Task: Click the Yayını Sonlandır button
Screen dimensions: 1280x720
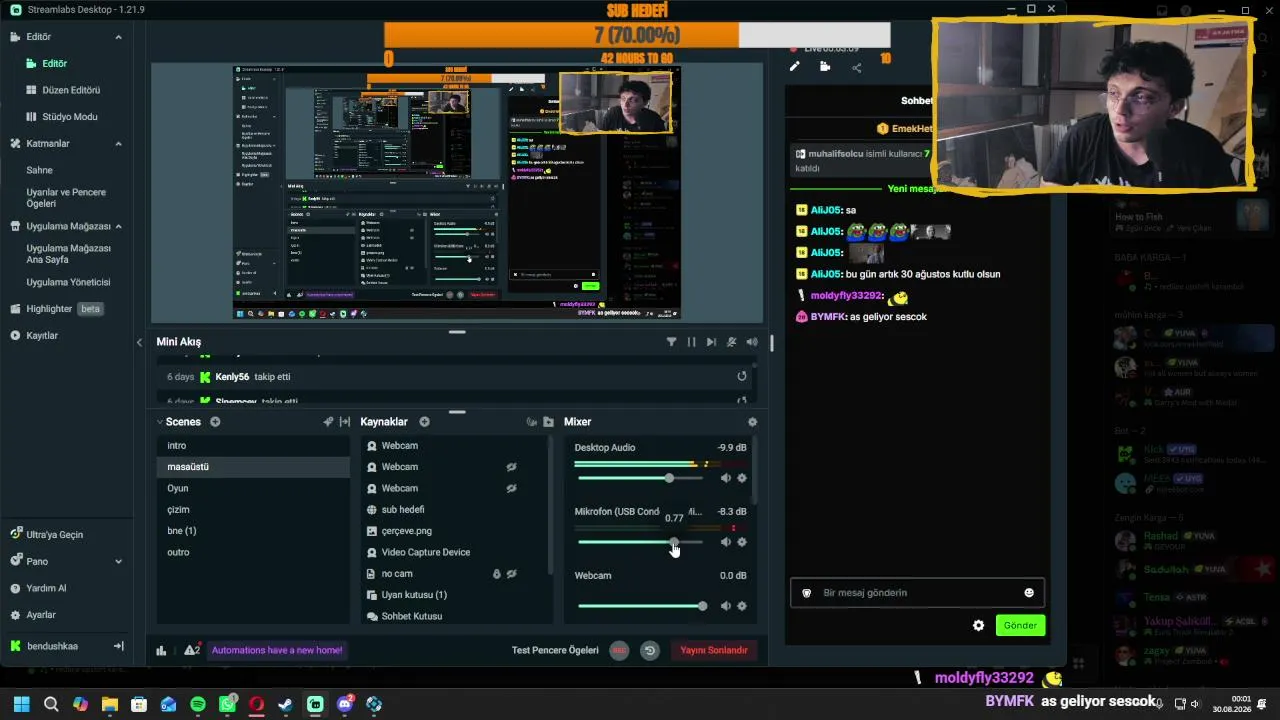Action: point(714,650)
